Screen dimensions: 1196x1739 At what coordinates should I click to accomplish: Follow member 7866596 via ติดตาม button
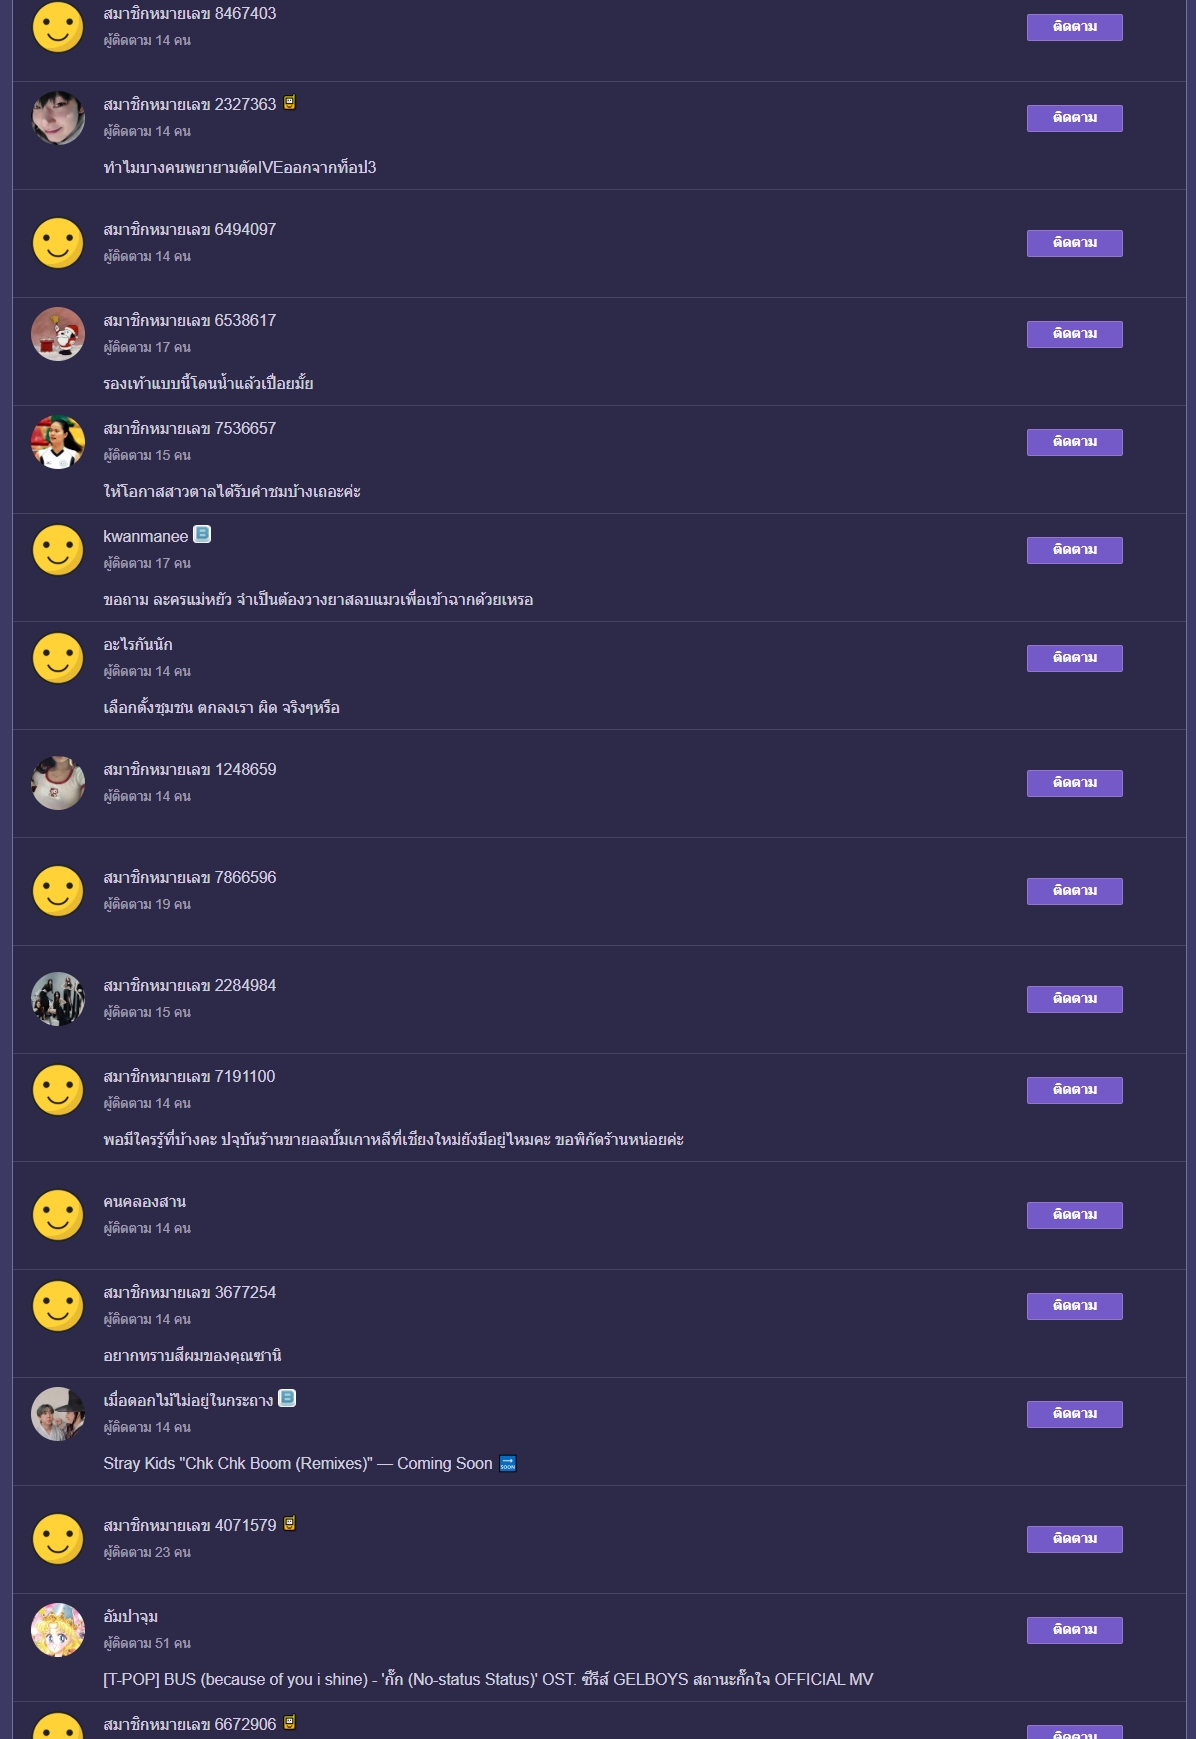pyautogui.click(x=1074, y=891)
